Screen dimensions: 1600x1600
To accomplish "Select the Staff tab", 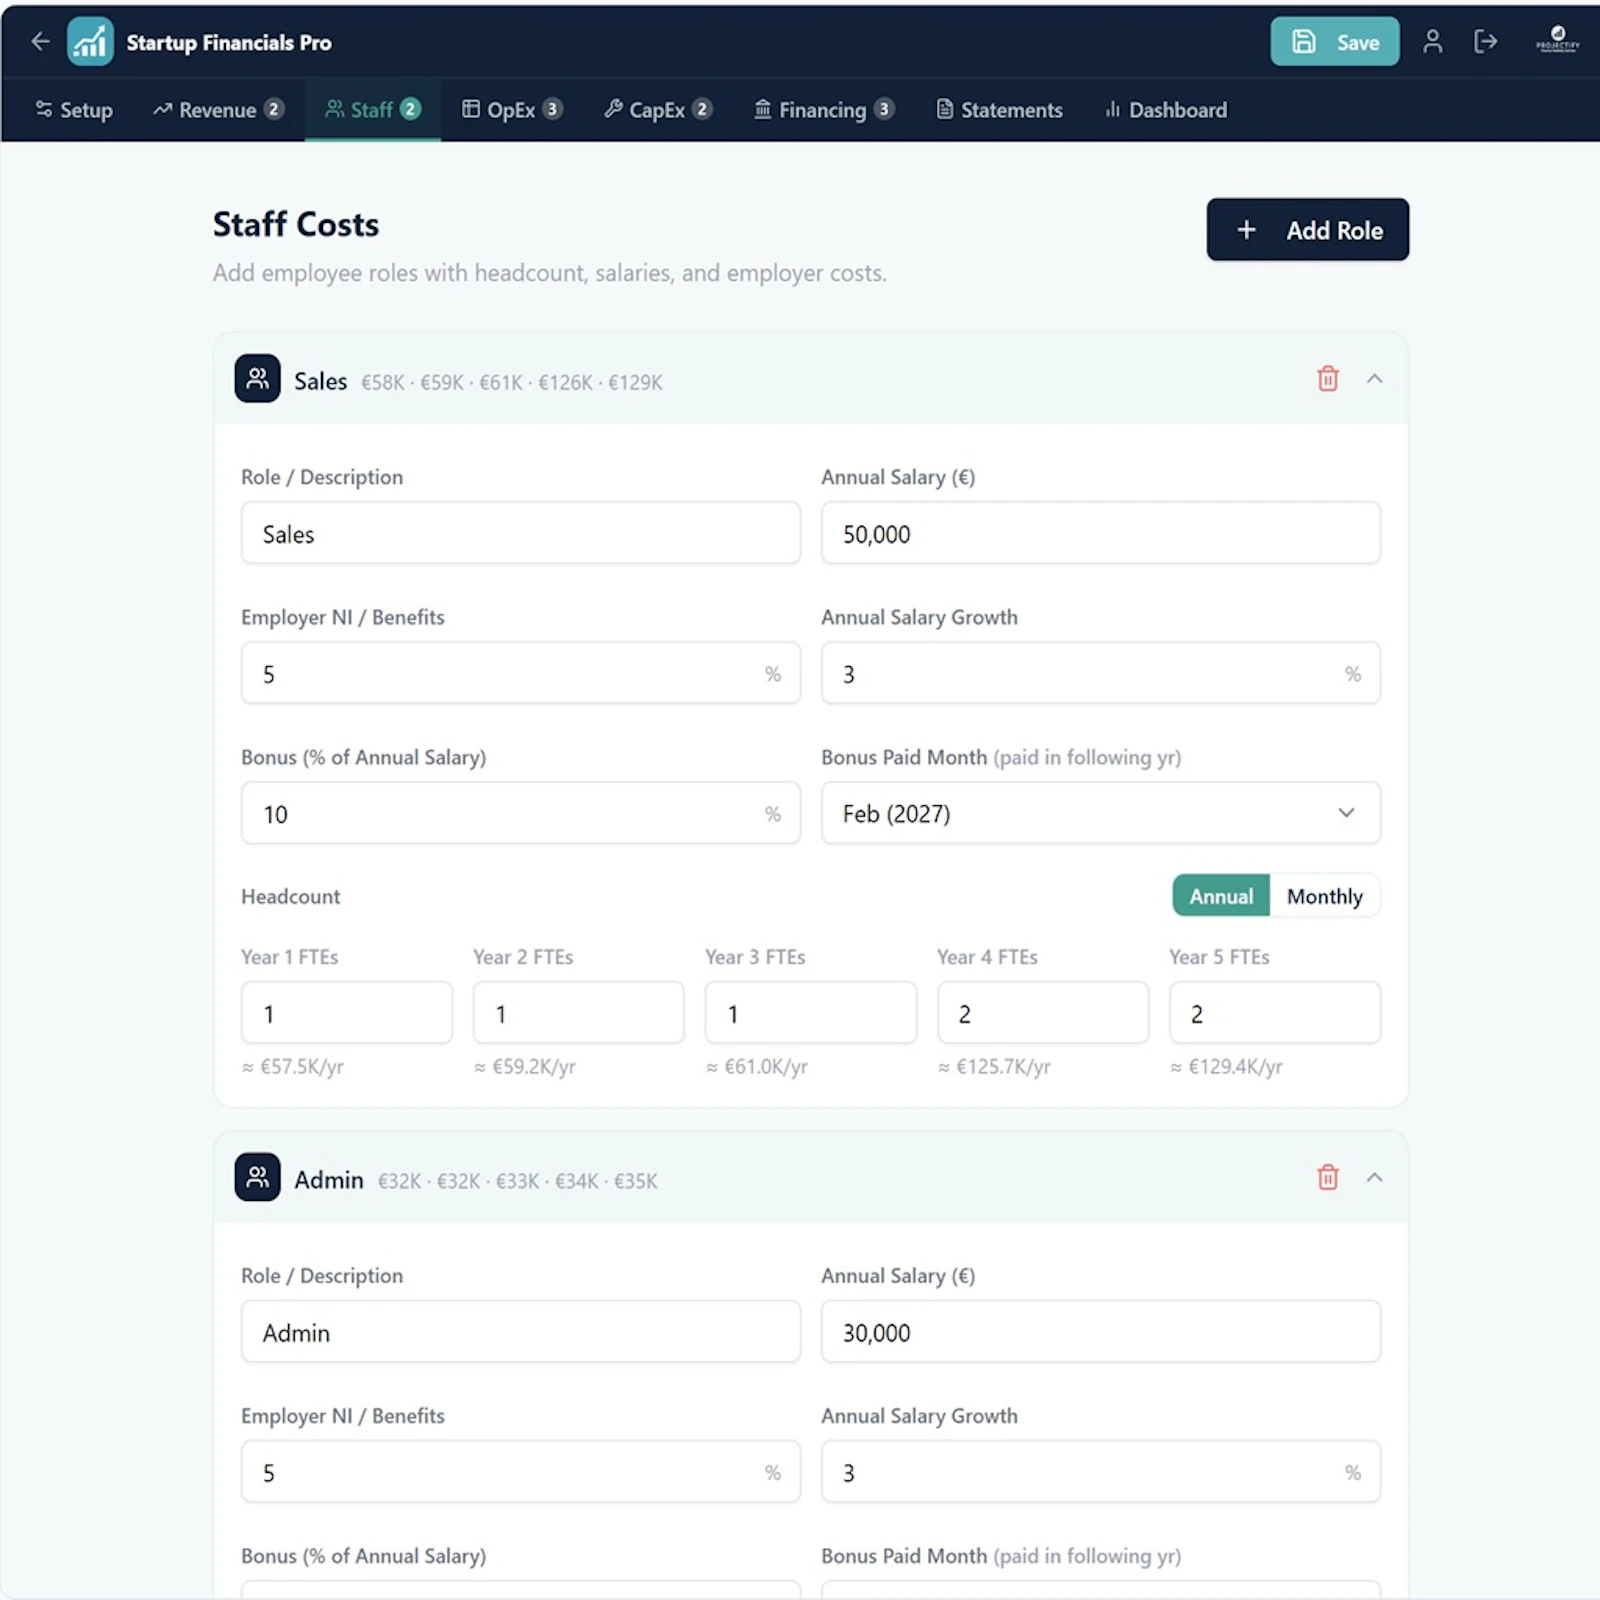I will pos(372,110).
